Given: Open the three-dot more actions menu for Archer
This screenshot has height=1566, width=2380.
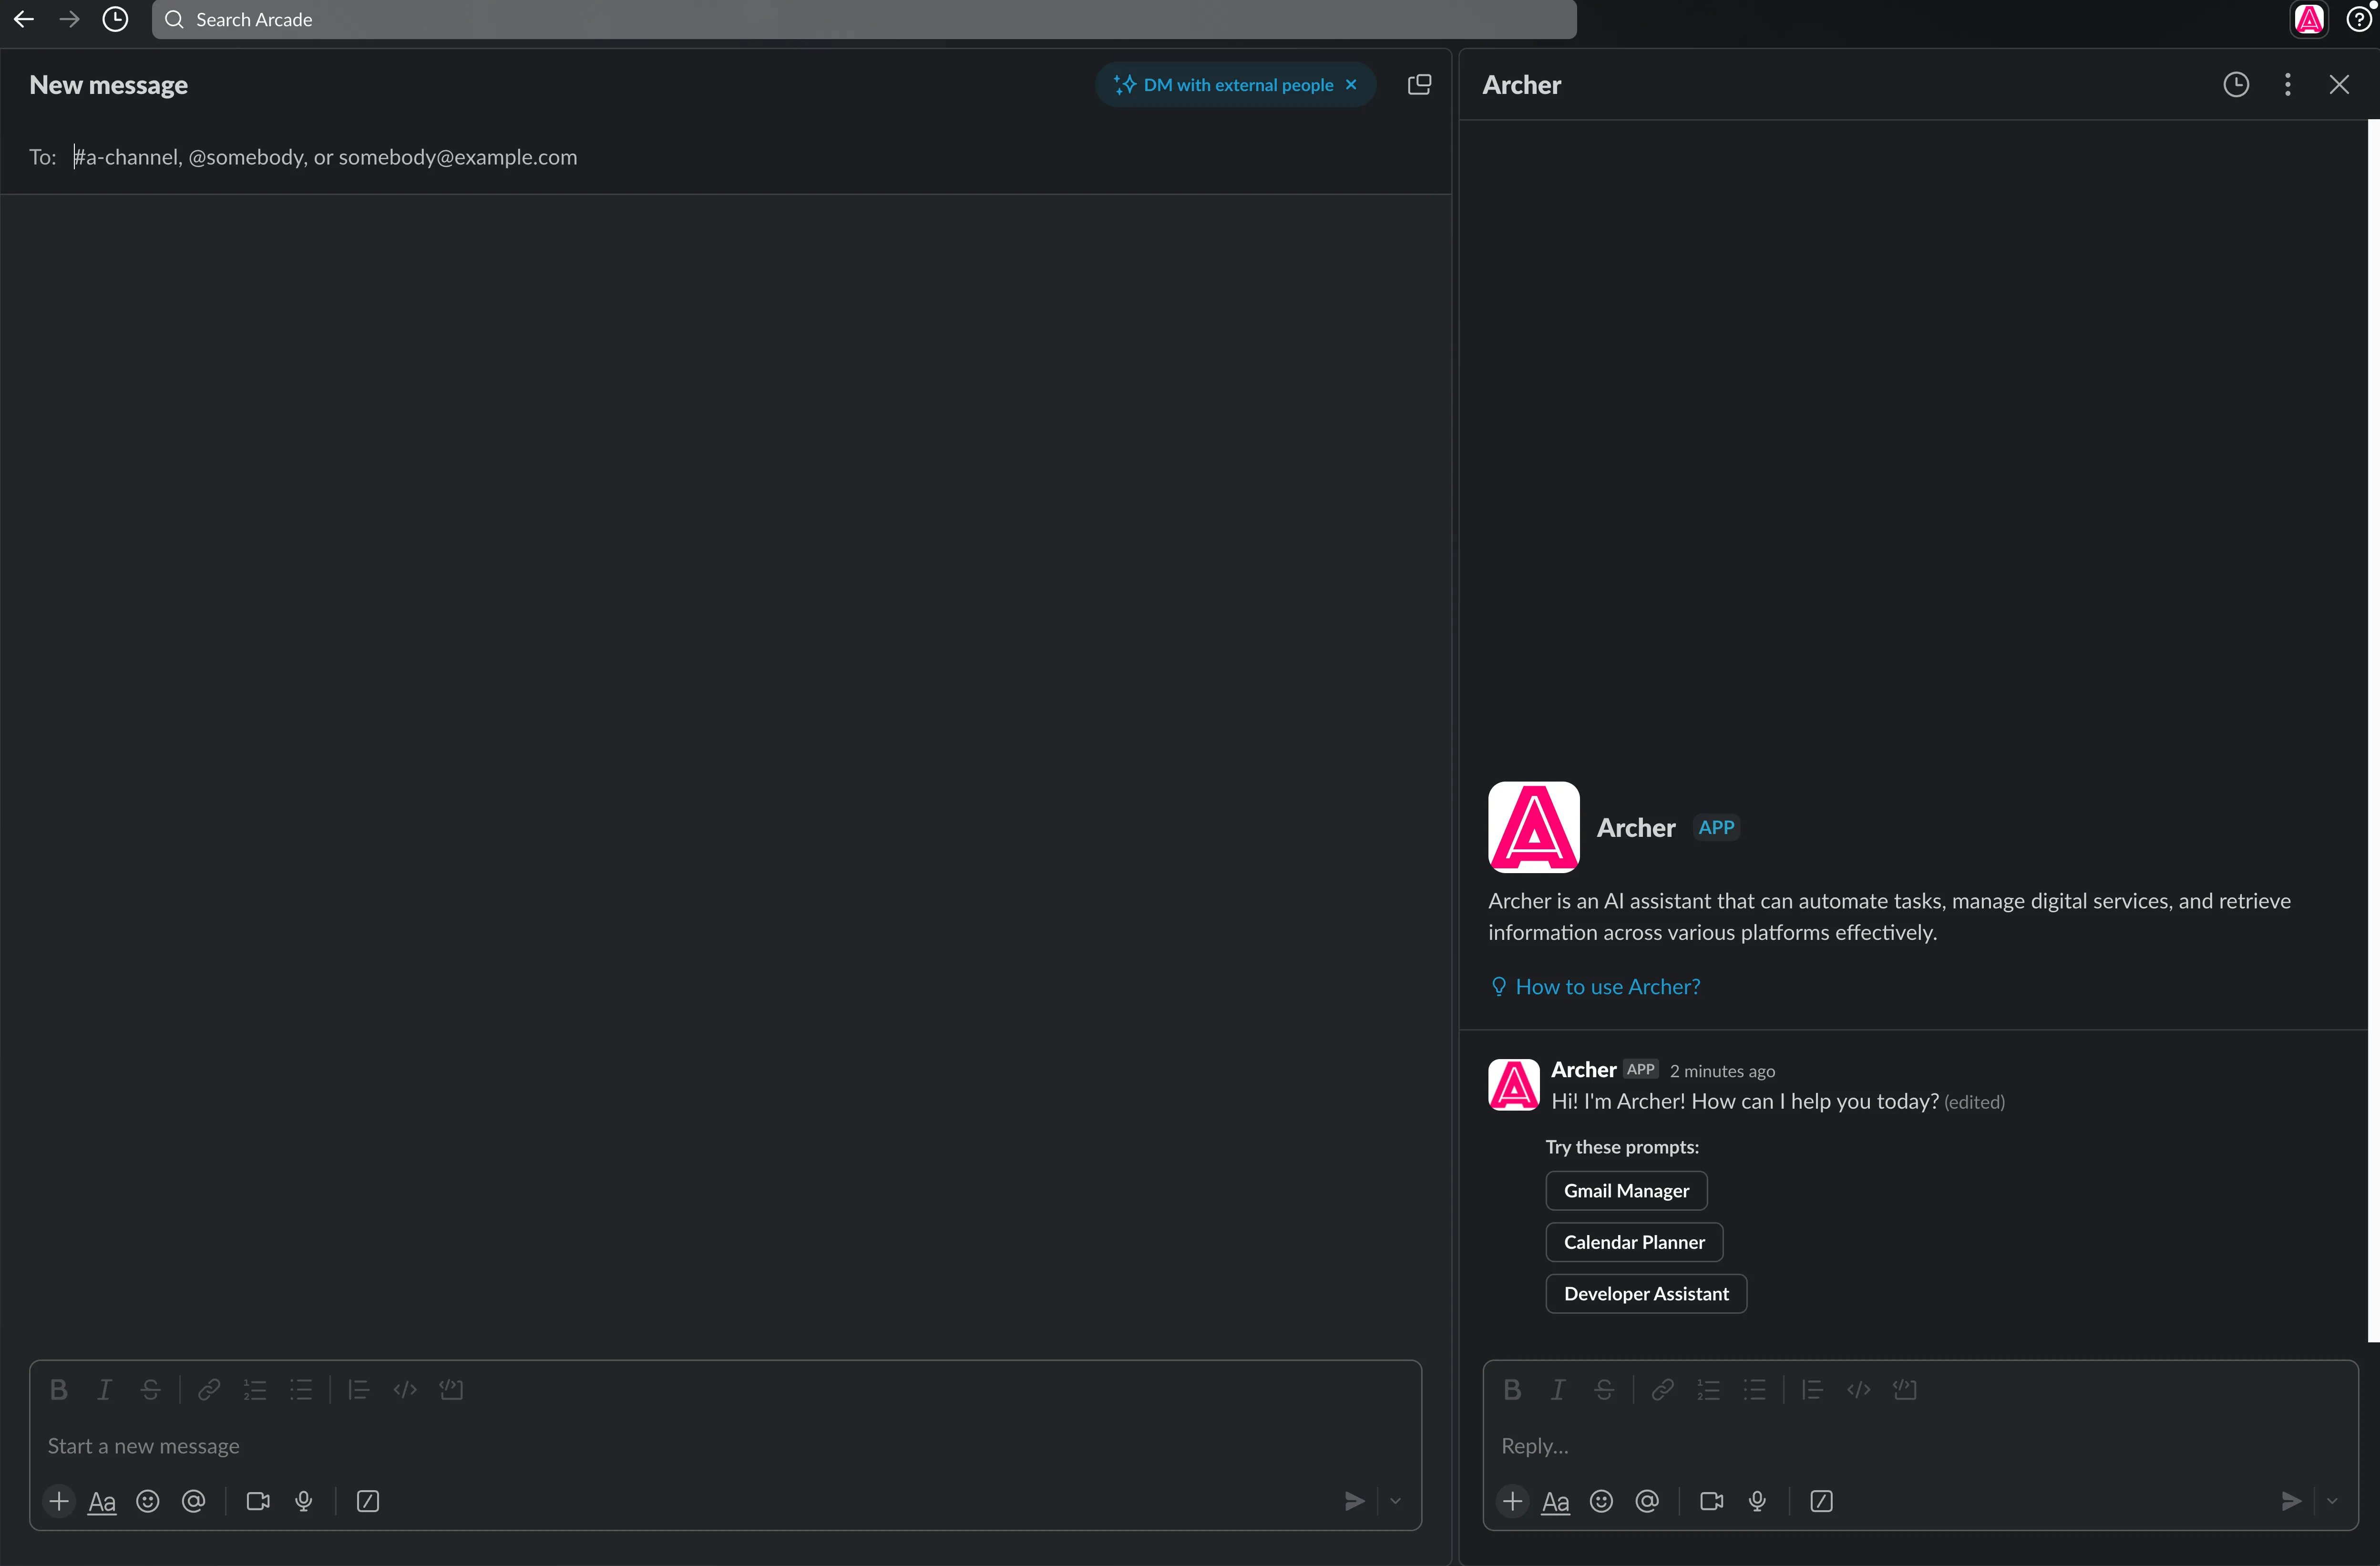Looking at the screenshot, I should [x=2287, y=85].
